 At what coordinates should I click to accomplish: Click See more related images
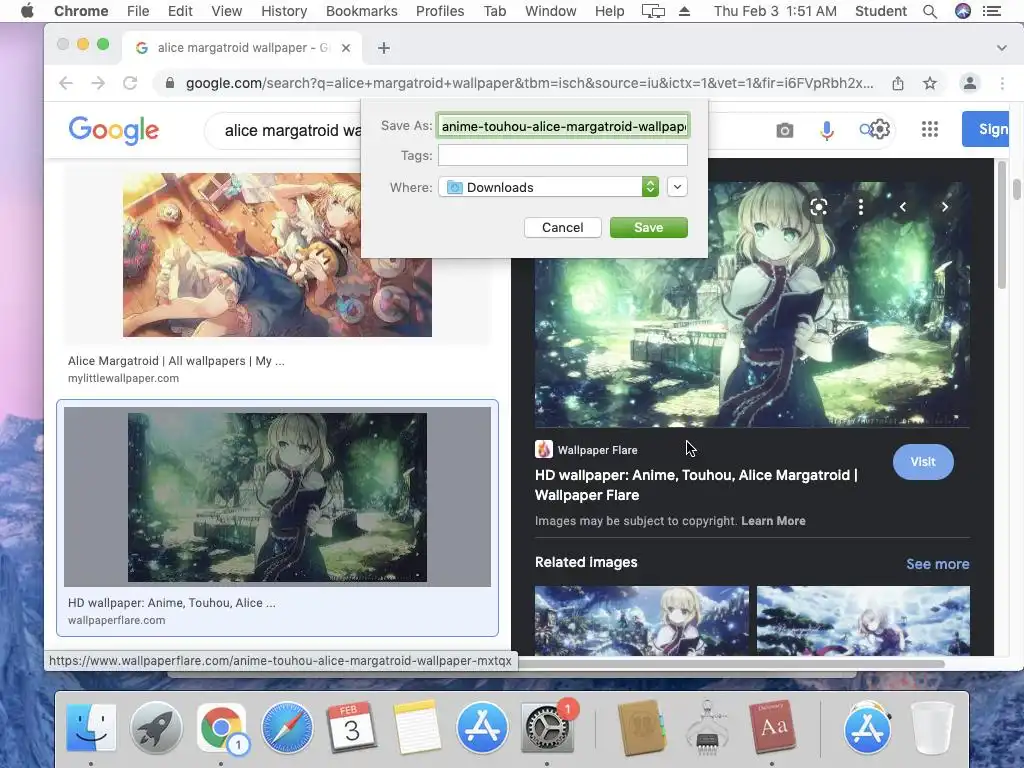pos(938,564)
